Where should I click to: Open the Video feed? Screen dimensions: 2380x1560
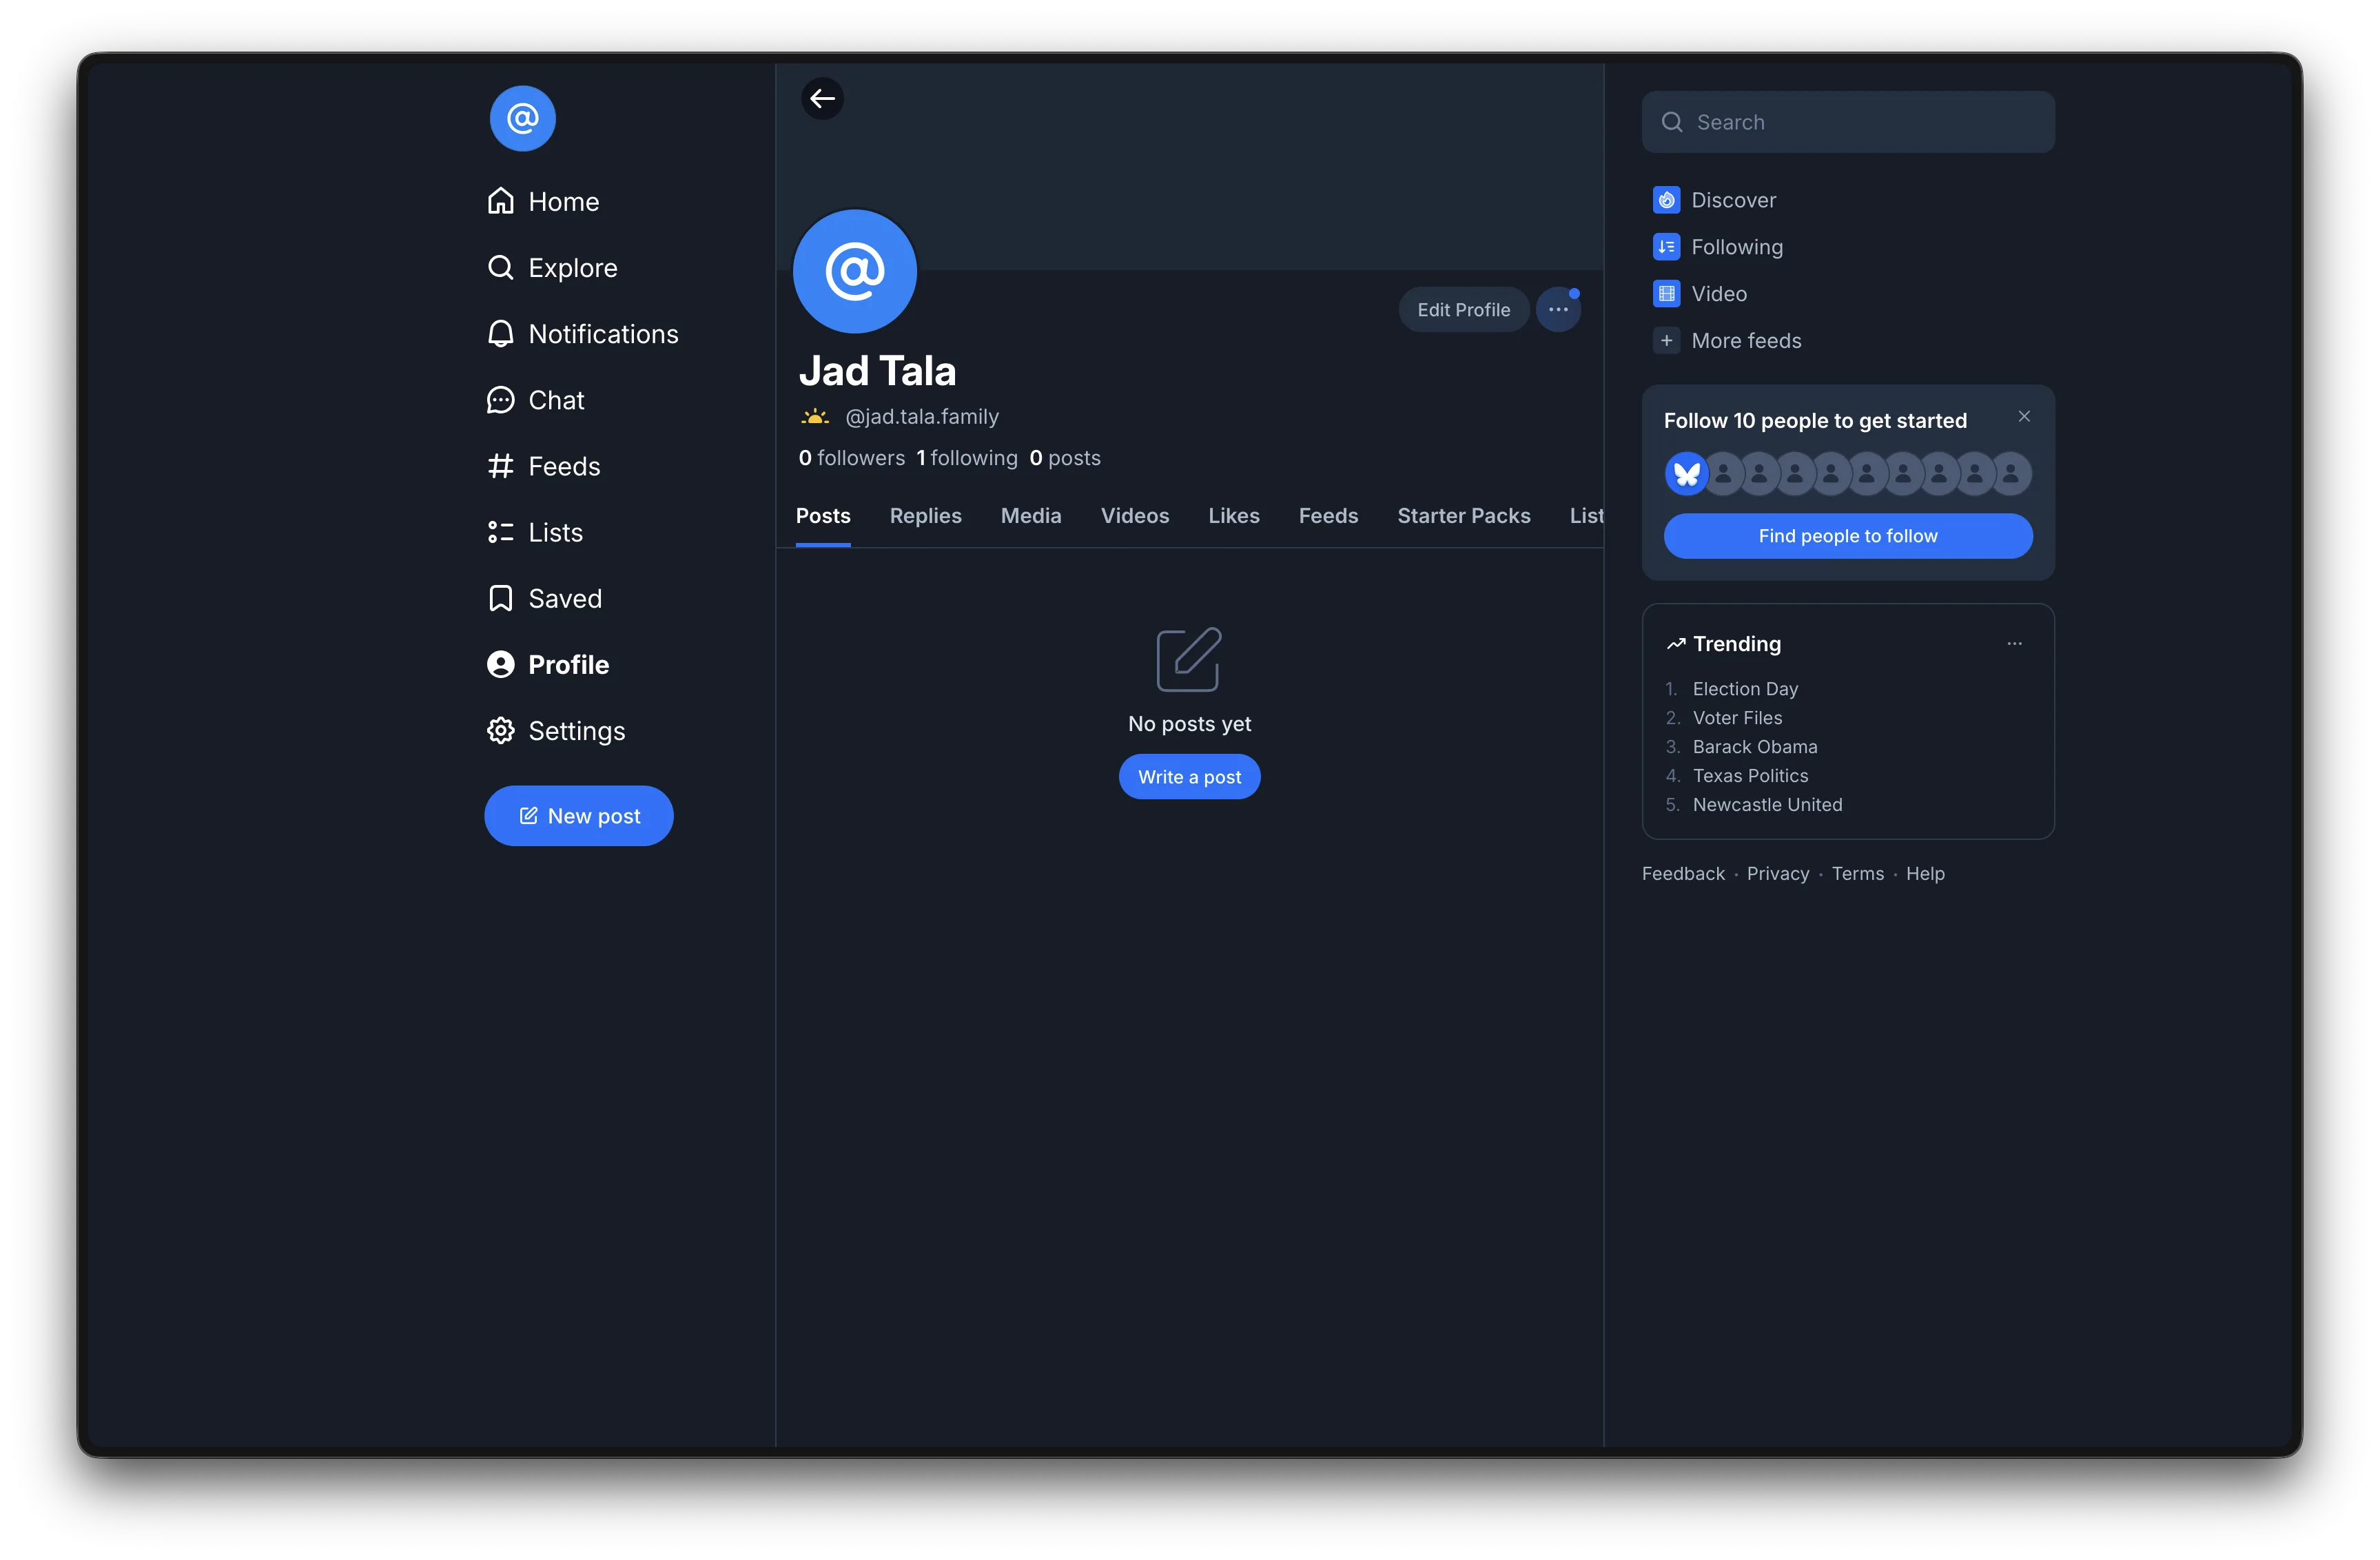tap(1699, 294)
